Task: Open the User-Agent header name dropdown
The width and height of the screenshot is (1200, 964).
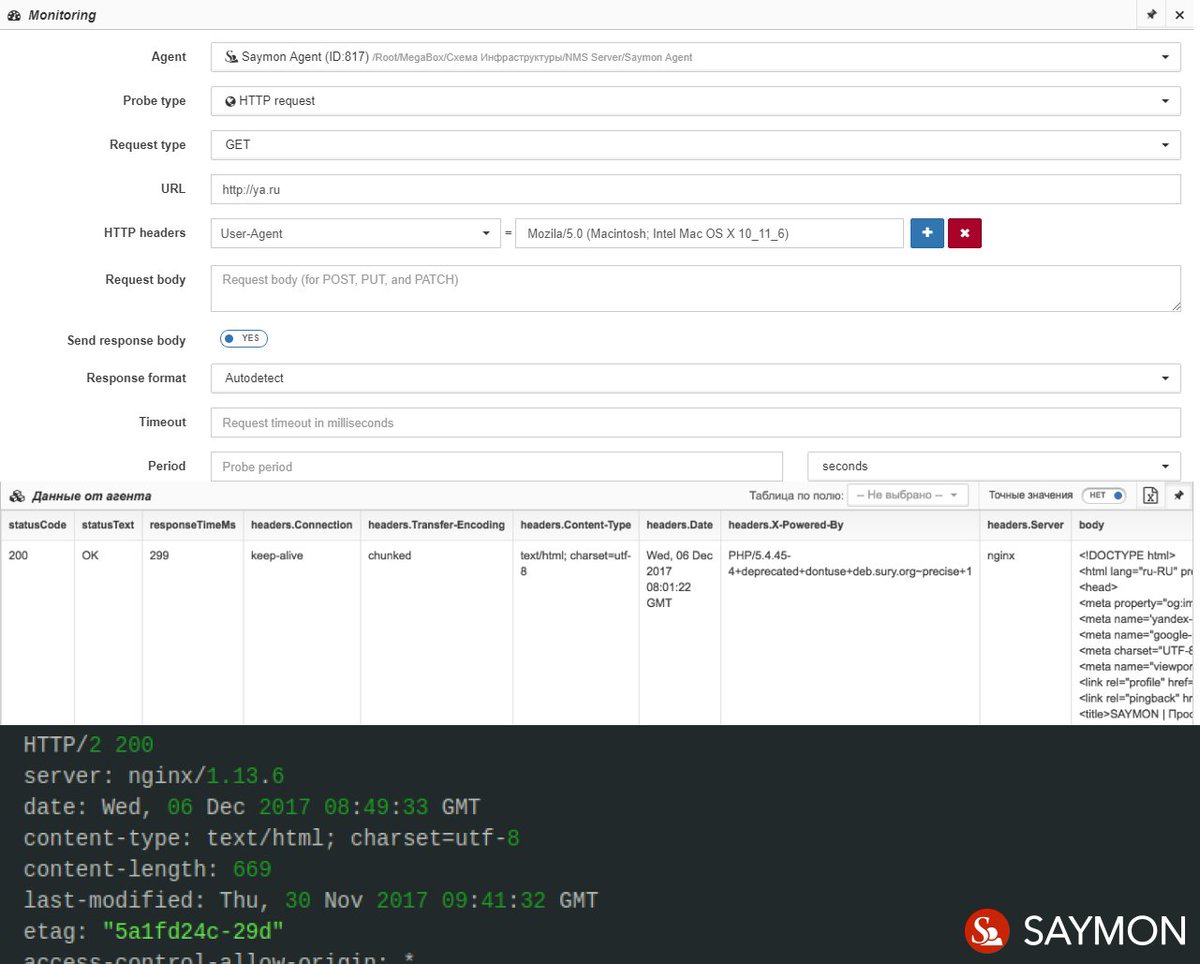Action: click(x=355, y=233)
